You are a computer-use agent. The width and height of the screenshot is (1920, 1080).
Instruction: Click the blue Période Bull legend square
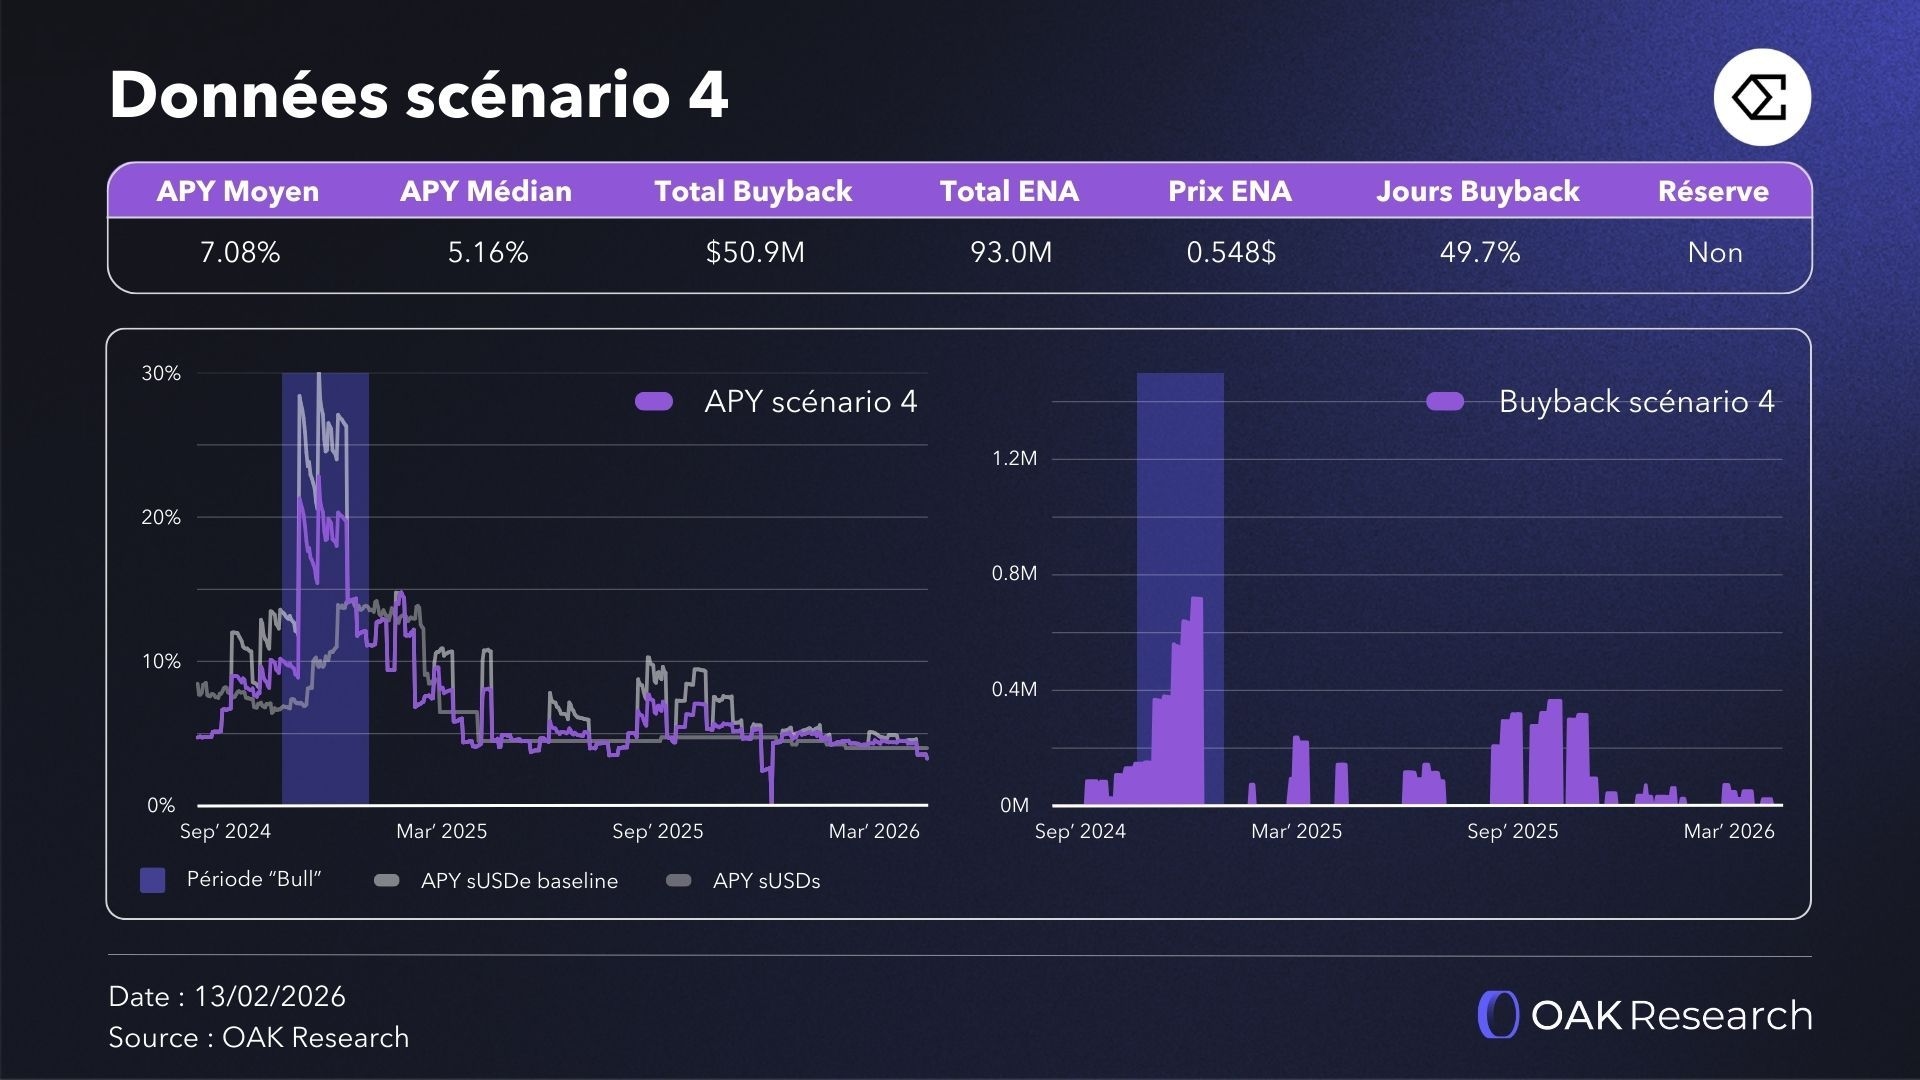(x=152, y=881)
